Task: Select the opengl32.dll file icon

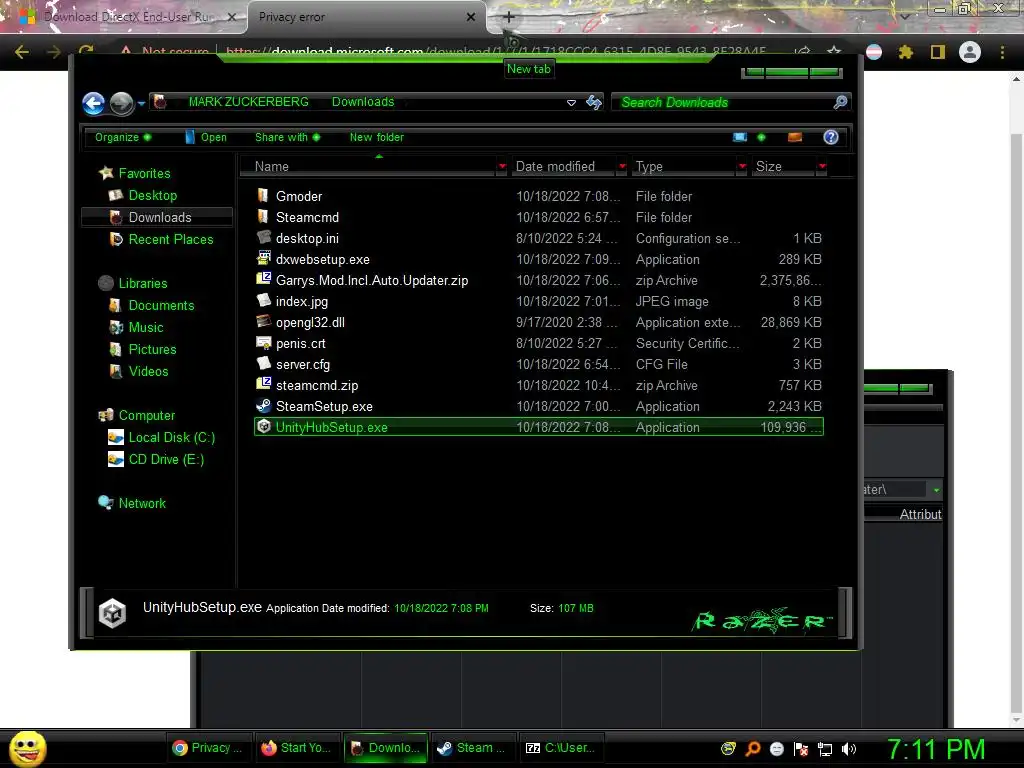Action: coord(264,321)
